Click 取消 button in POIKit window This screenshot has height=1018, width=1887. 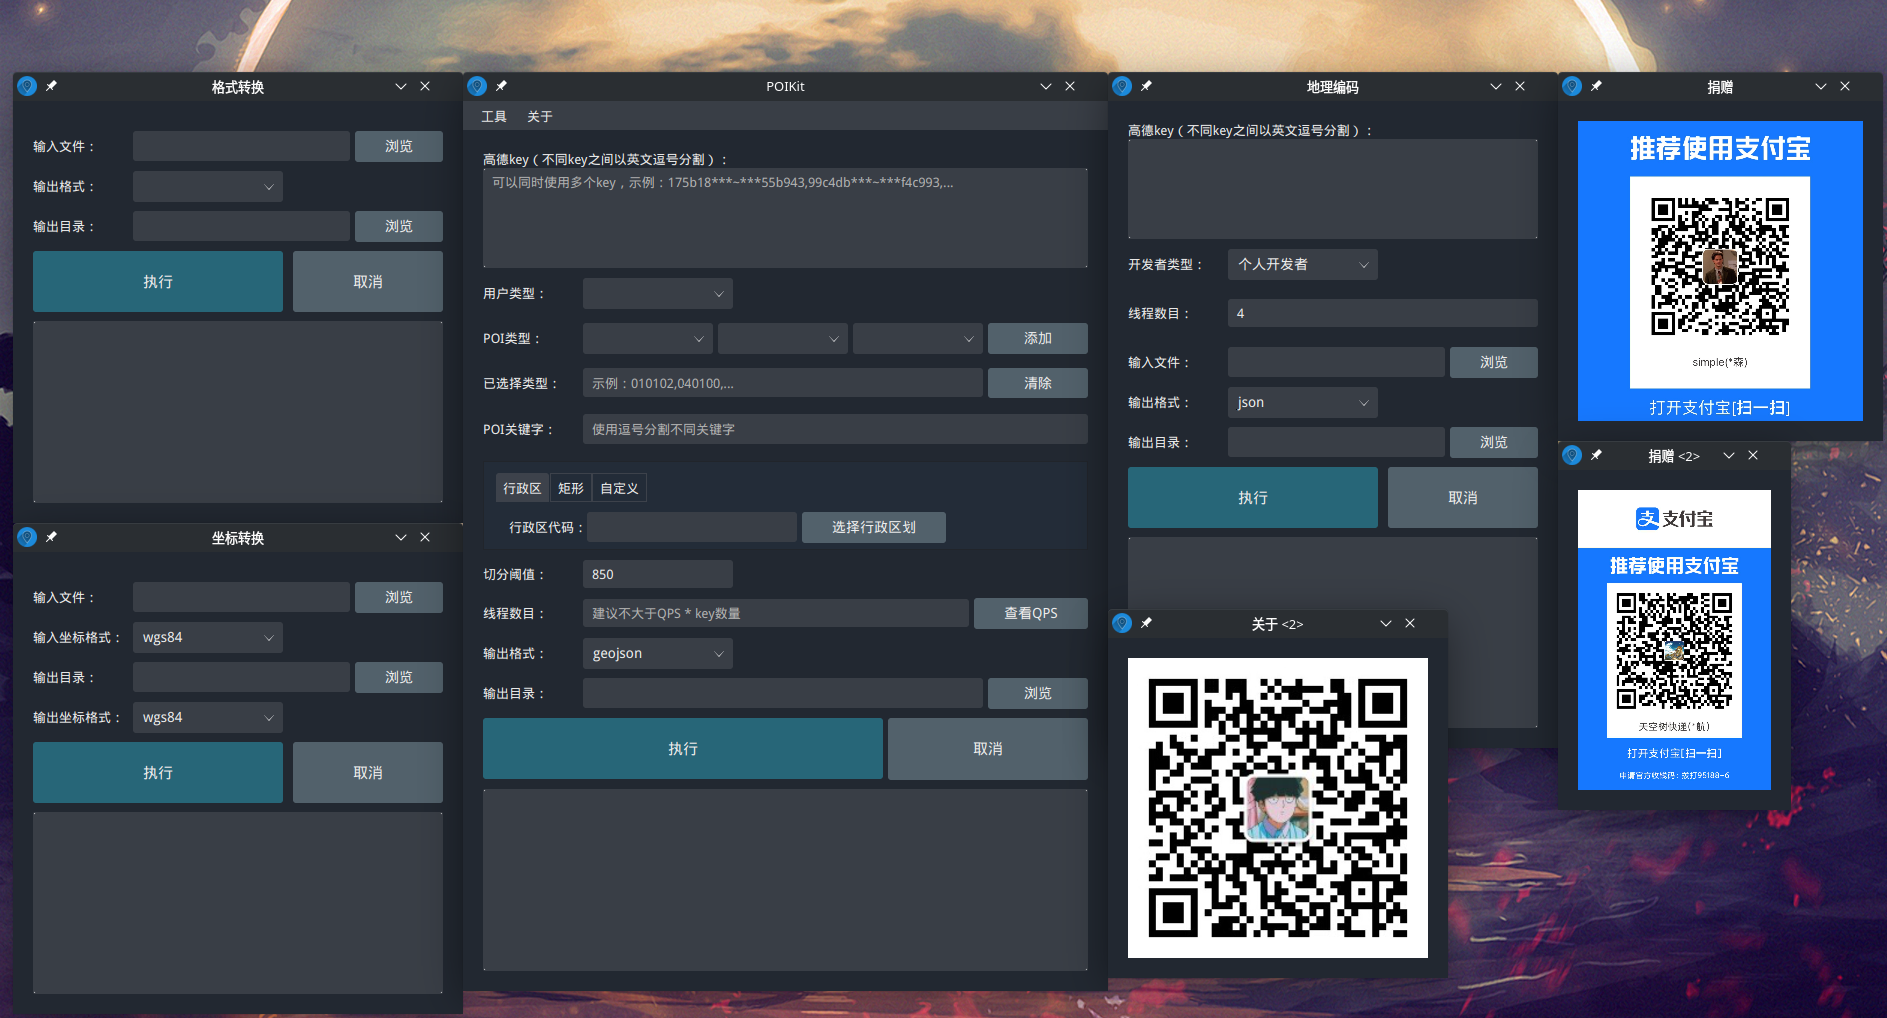click(988, 748)
